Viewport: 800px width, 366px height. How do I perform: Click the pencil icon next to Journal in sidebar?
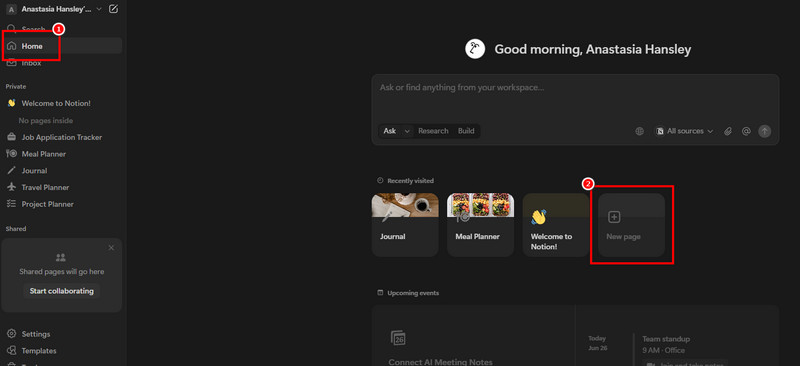coord(11,170)
